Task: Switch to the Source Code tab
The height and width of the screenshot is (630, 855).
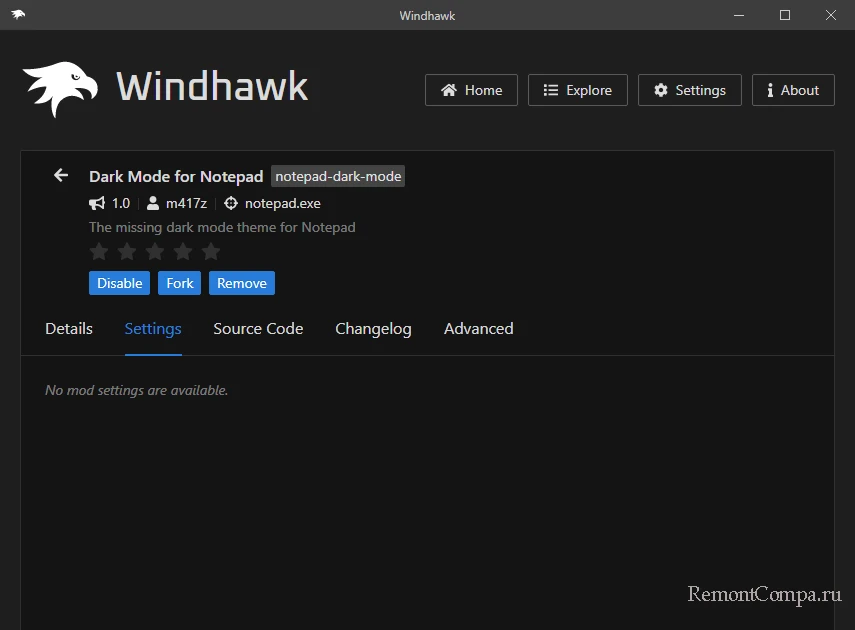Action: pos(258,329)
